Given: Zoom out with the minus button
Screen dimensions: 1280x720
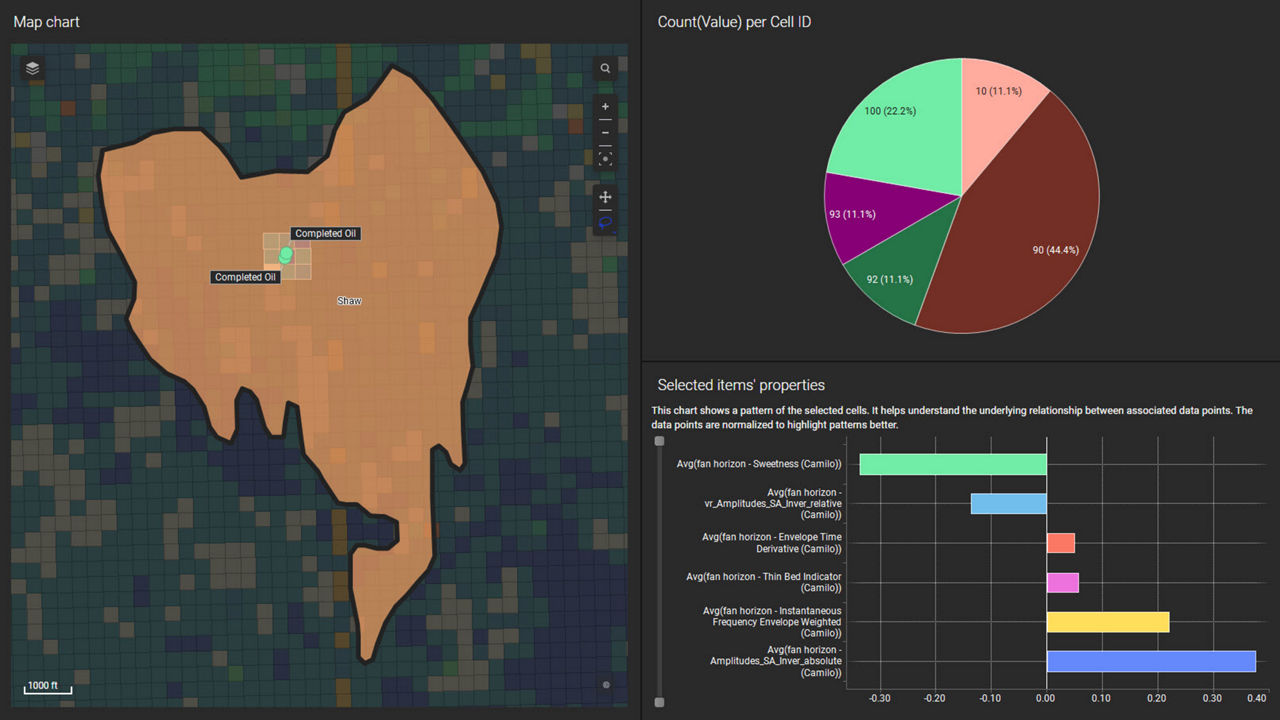Looking at the screenshot, I should click(605, 133).
